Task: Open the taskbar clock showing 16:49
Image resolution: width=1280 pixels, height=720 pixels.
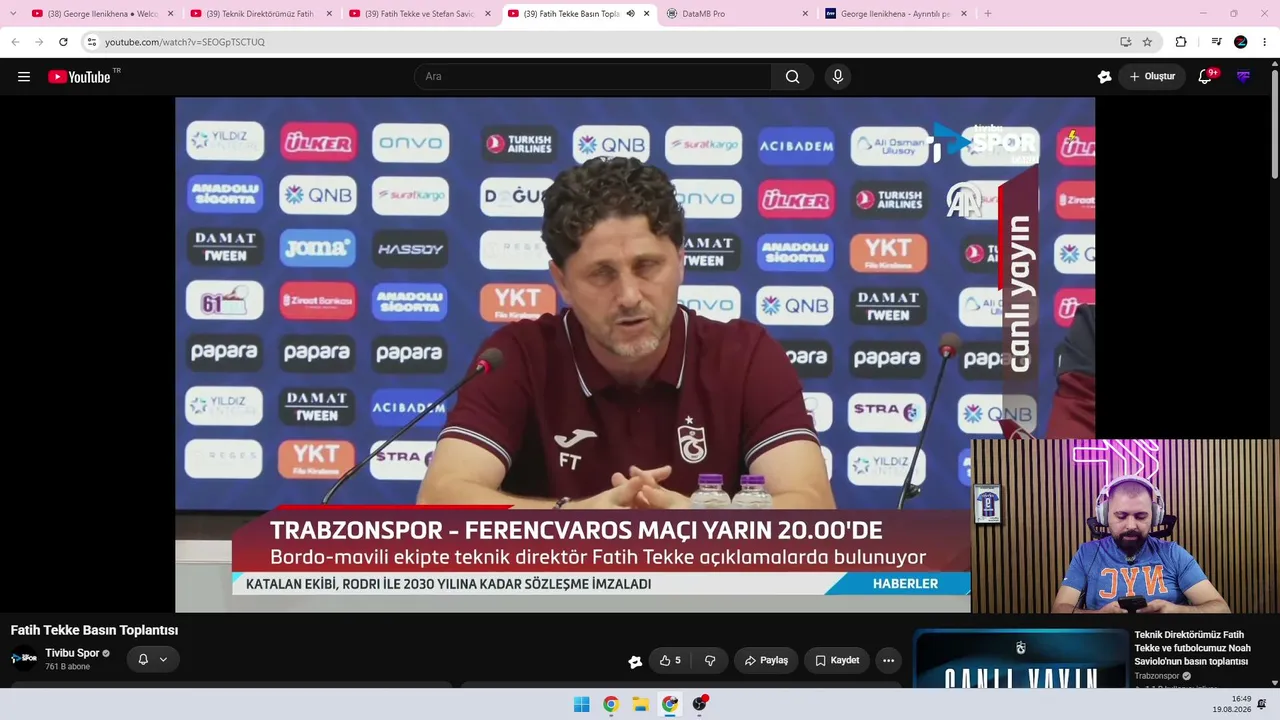Action: coord(1231,704)
